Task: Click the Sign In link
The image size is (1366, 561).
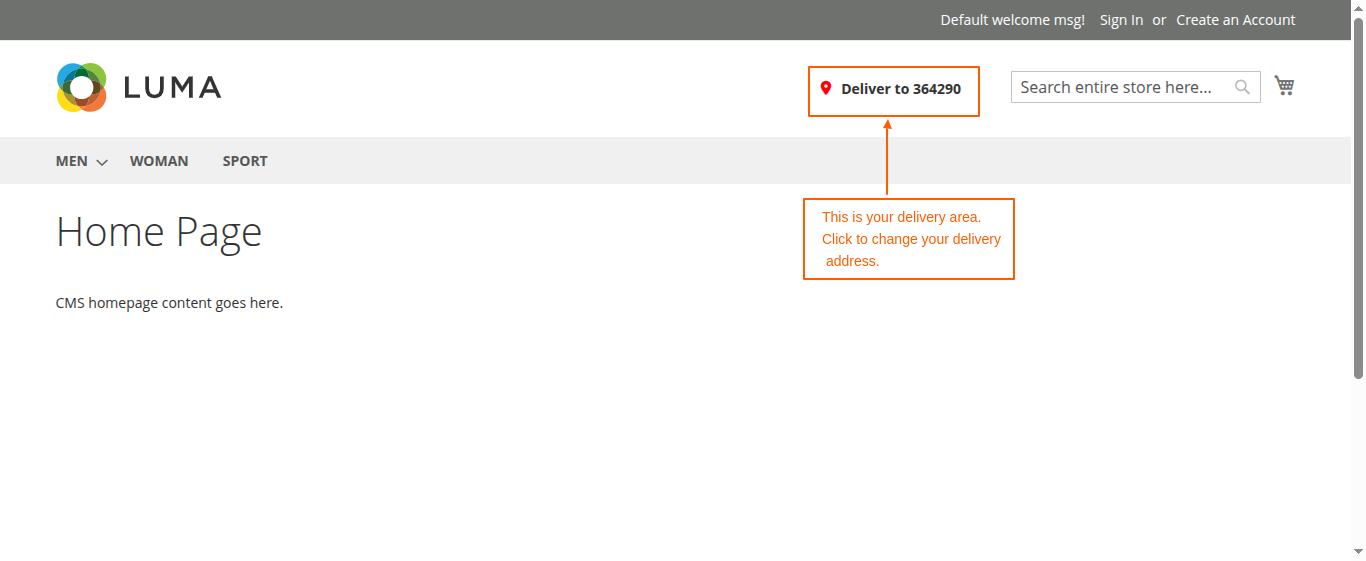Action: click(1121, 20)
